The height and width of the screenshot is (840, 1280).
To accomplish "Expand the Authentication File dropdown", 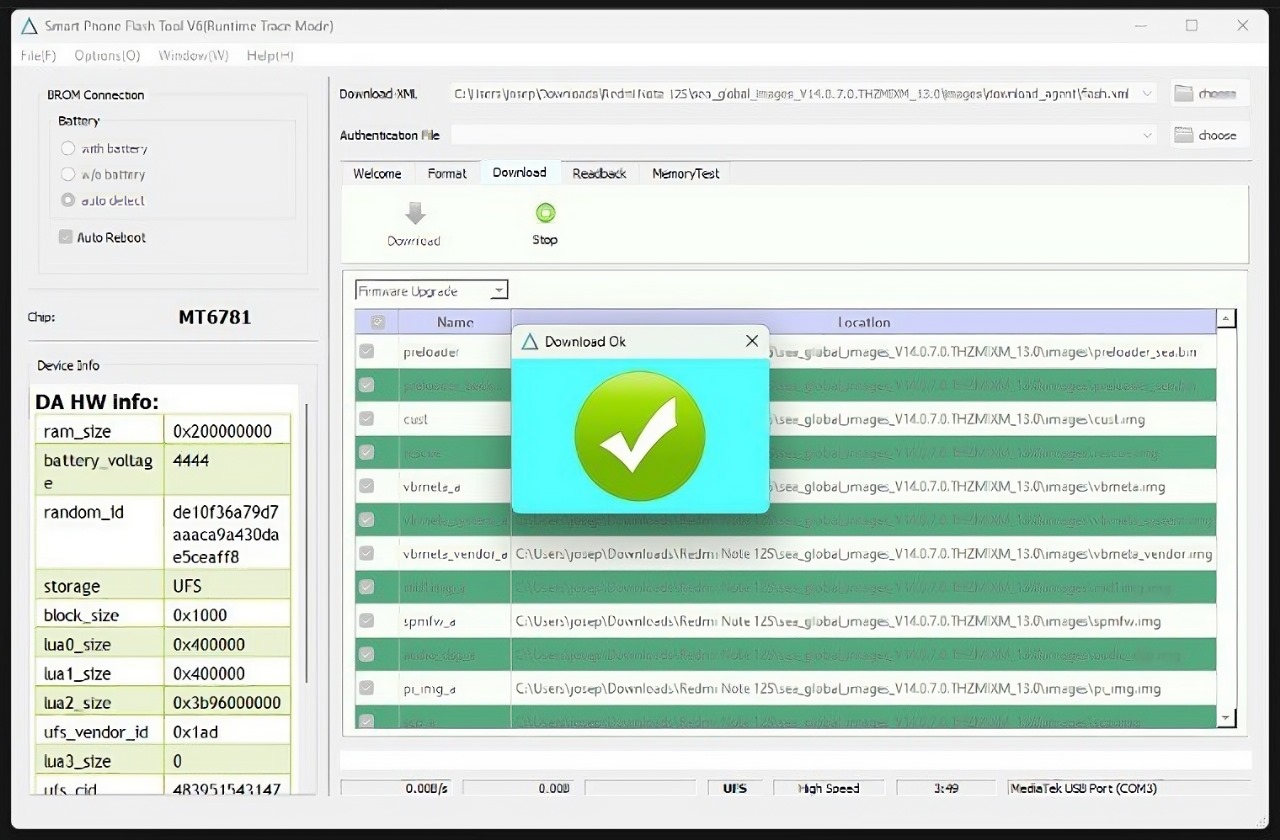I will click(x=1147, y=135).
